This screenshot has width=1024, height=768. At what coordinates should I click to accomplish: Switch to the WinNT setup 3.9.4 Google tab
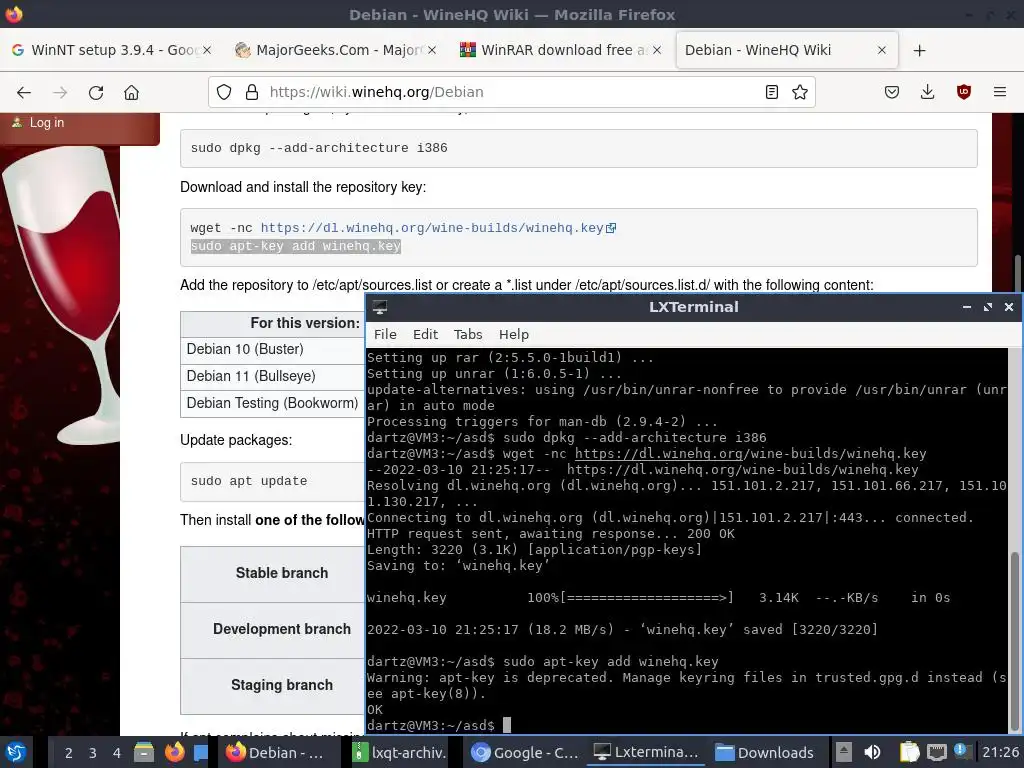[x=112, y=50]
